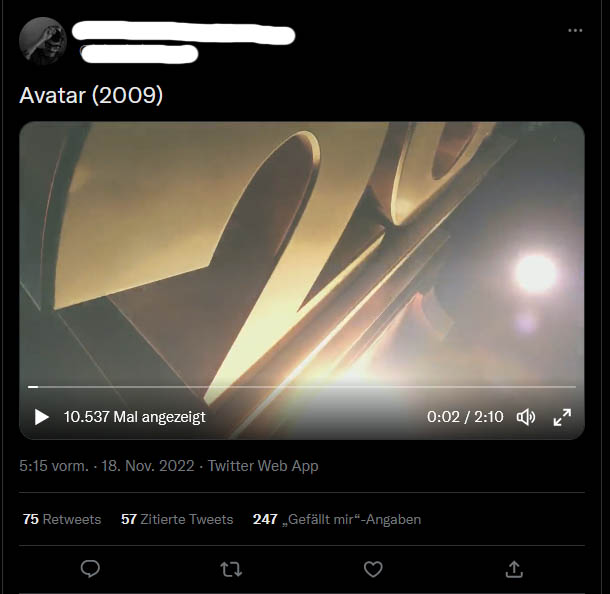Click the redacted user handle
610x594 pixels.
pos(139,54)
